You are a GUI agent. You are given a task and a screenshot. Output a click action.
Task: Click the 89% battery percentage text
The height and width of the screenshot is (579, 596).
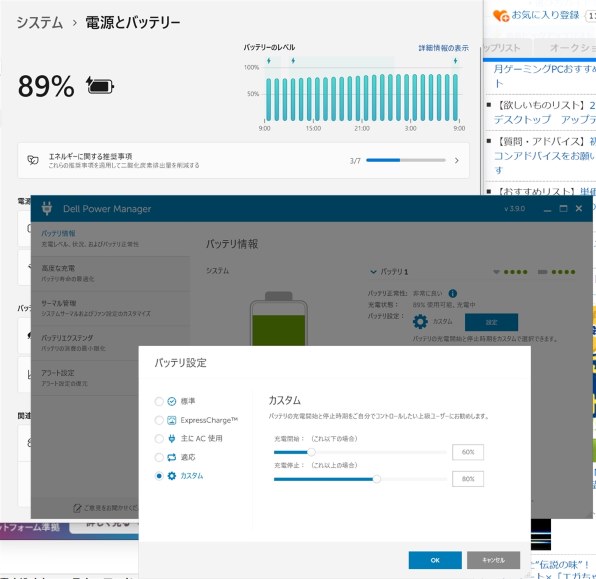pos(46,86)
